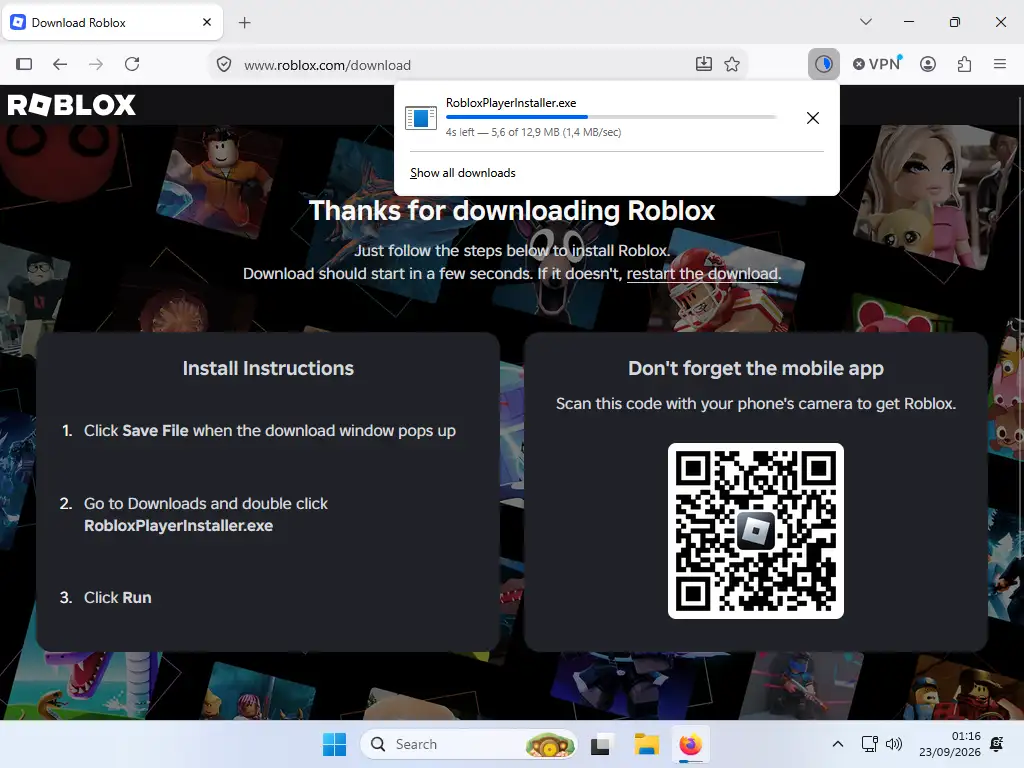Click the Scan this code description text
Viewport: 1024px width, 768px height.
756,404
